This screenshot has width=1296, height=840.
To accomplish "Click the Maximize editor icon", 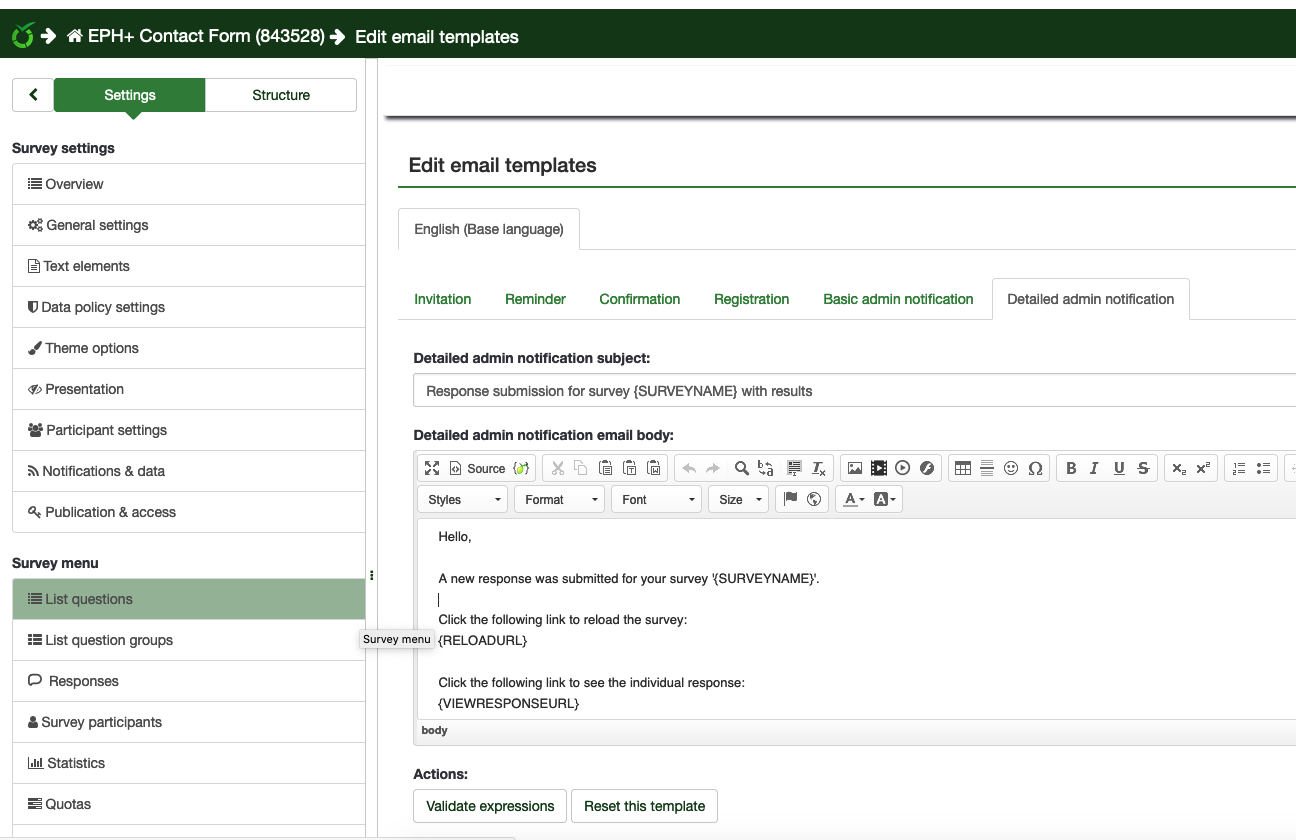I will tap(432, 468).
